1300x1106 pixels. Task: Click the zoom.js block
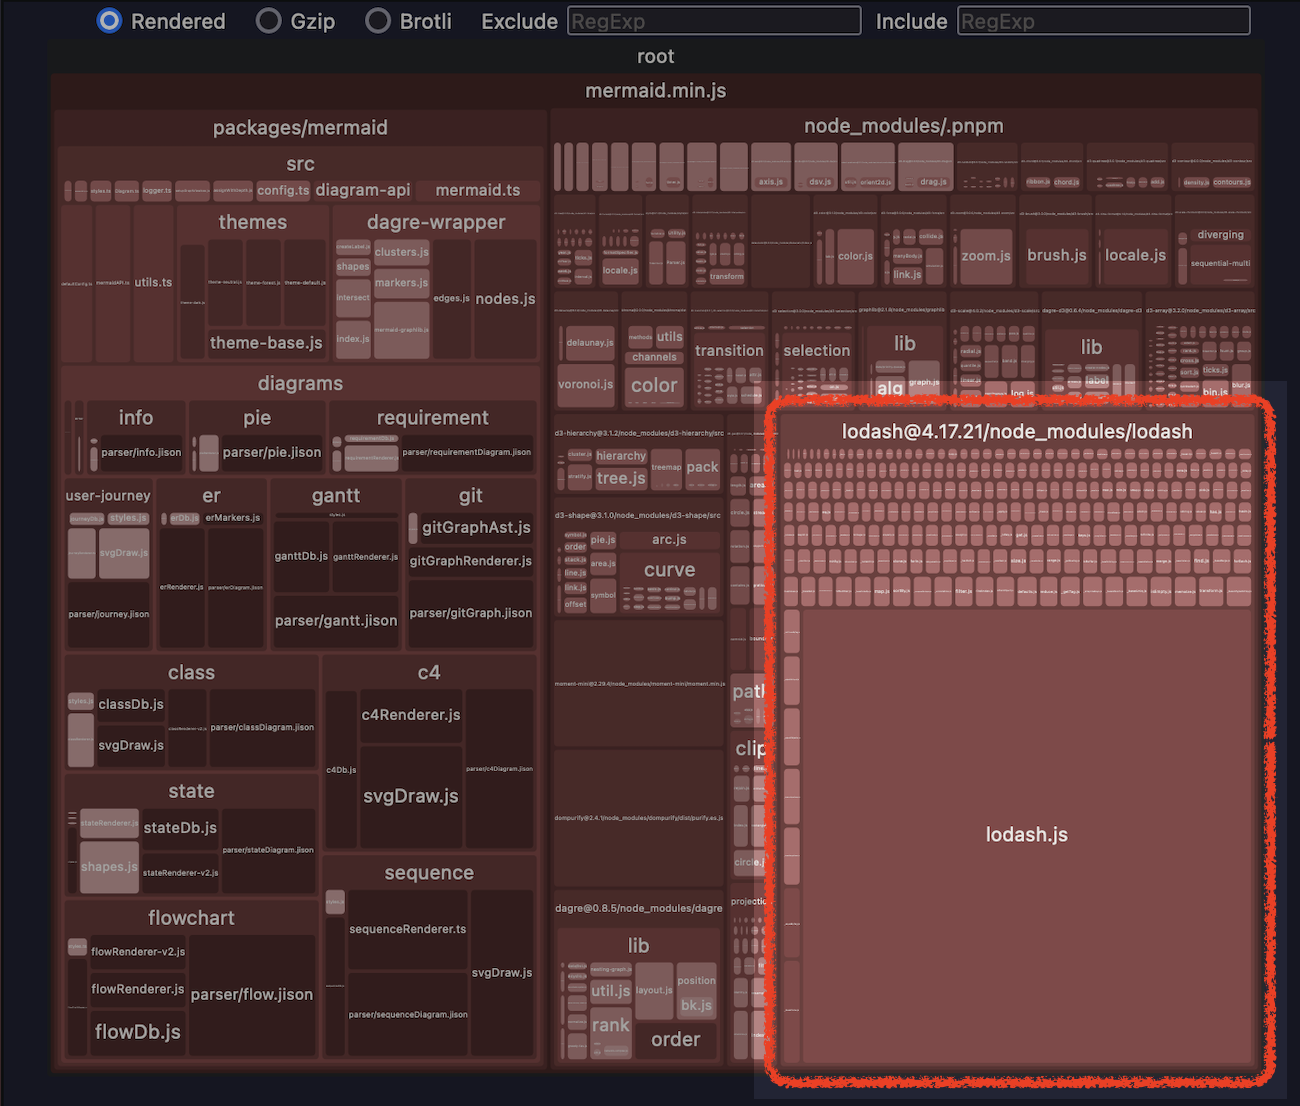[x=986, y=256]
